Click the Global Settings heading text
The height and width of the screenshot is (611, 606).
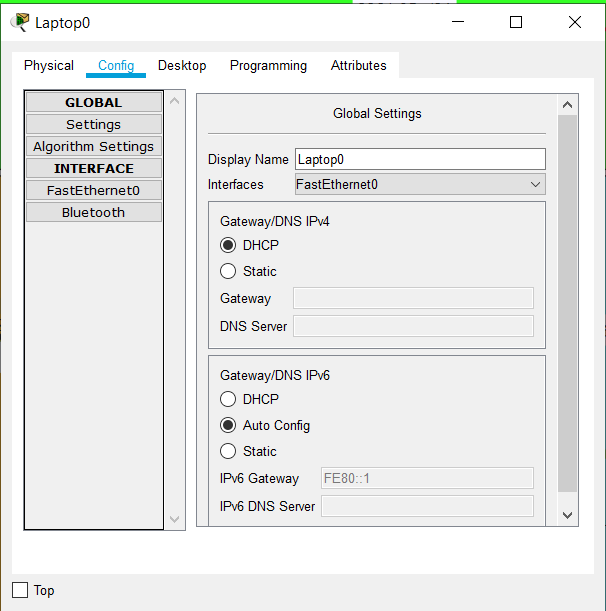tap(377, 113)
